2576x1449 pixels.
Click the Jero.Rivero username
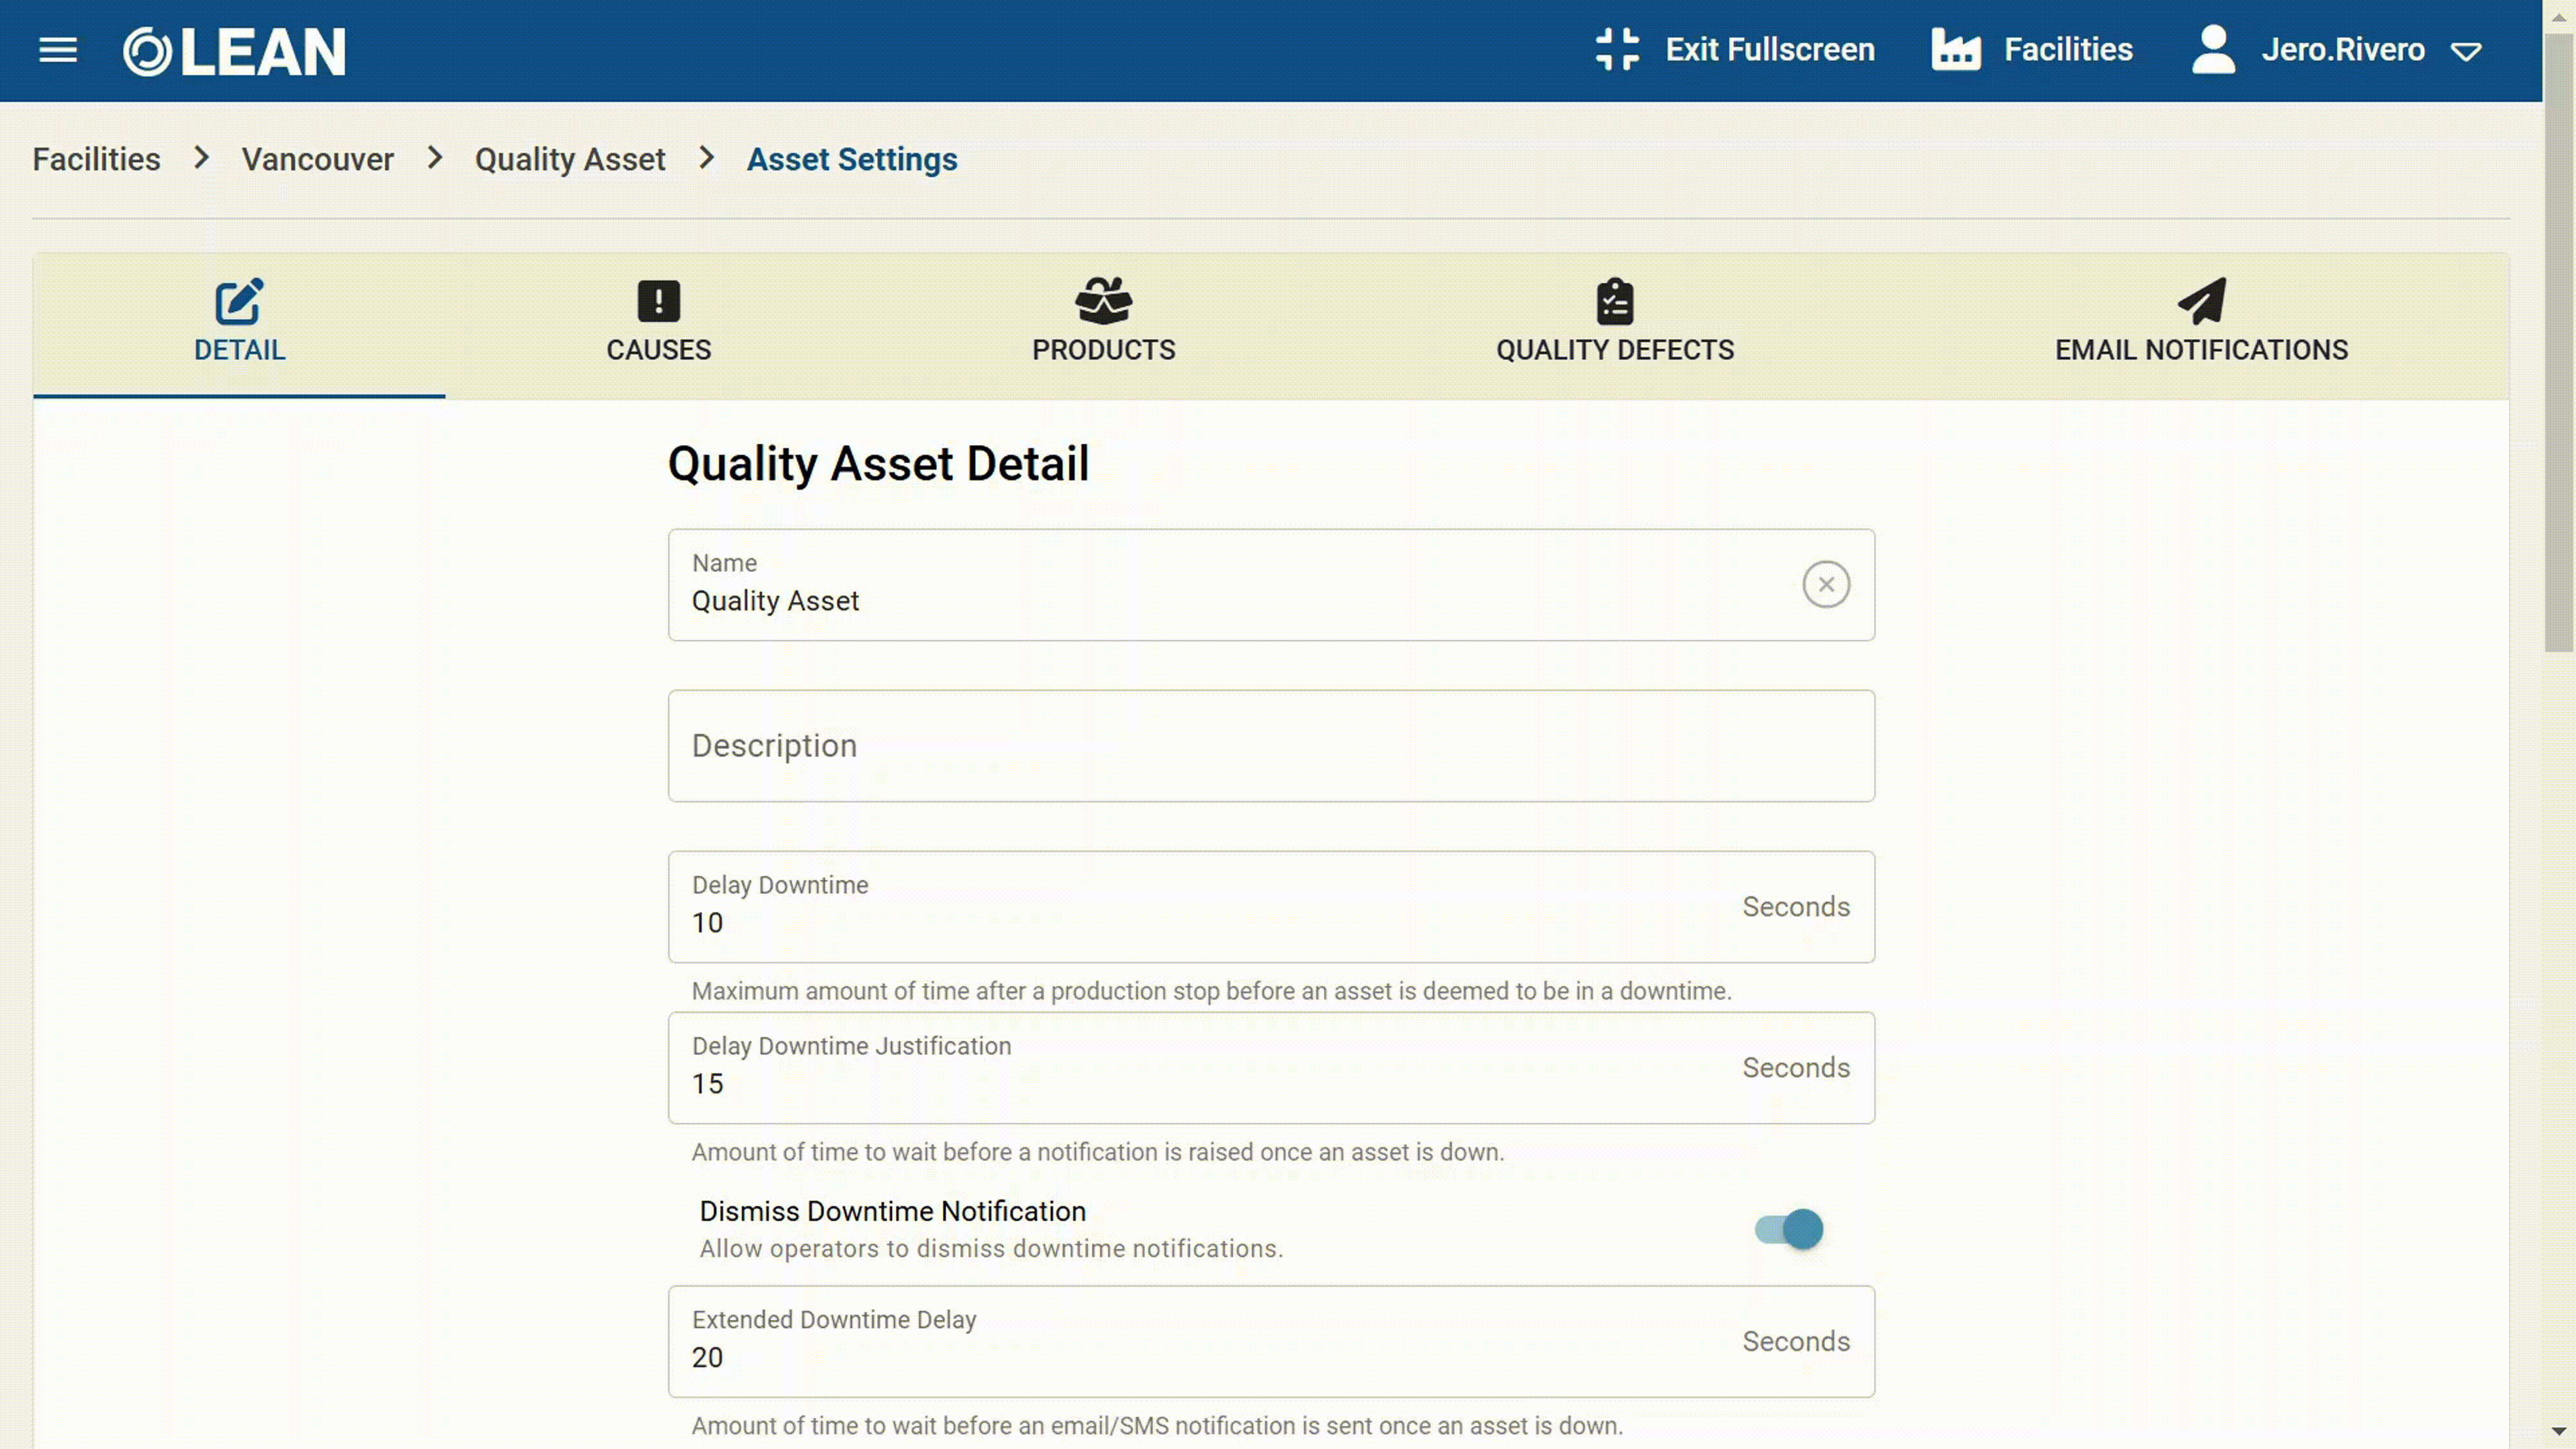coord(2343,49)
